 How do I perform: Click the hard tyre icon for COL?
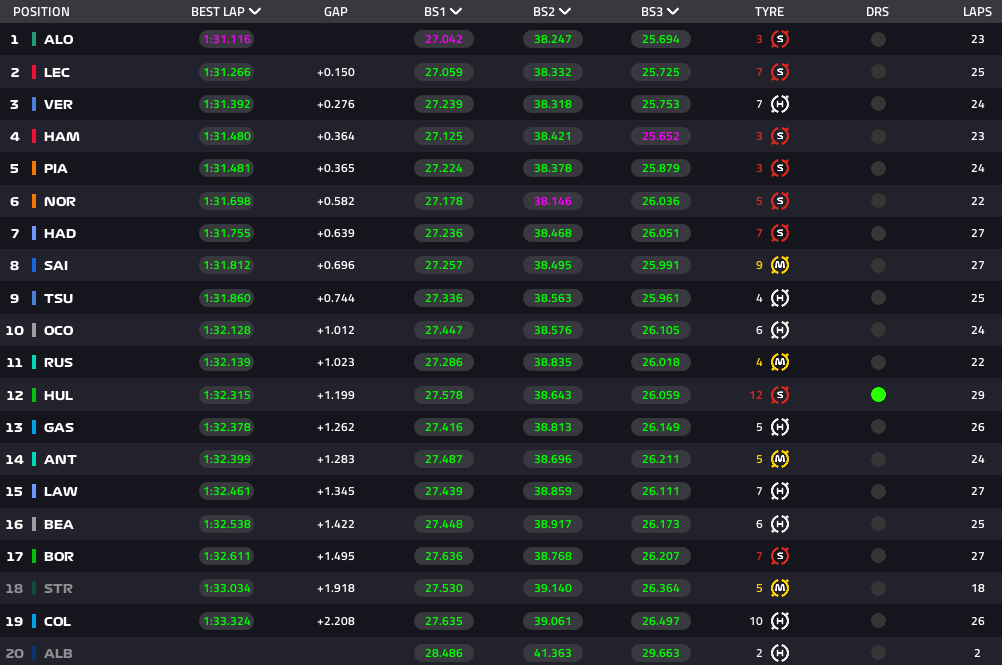coord(780,621)
